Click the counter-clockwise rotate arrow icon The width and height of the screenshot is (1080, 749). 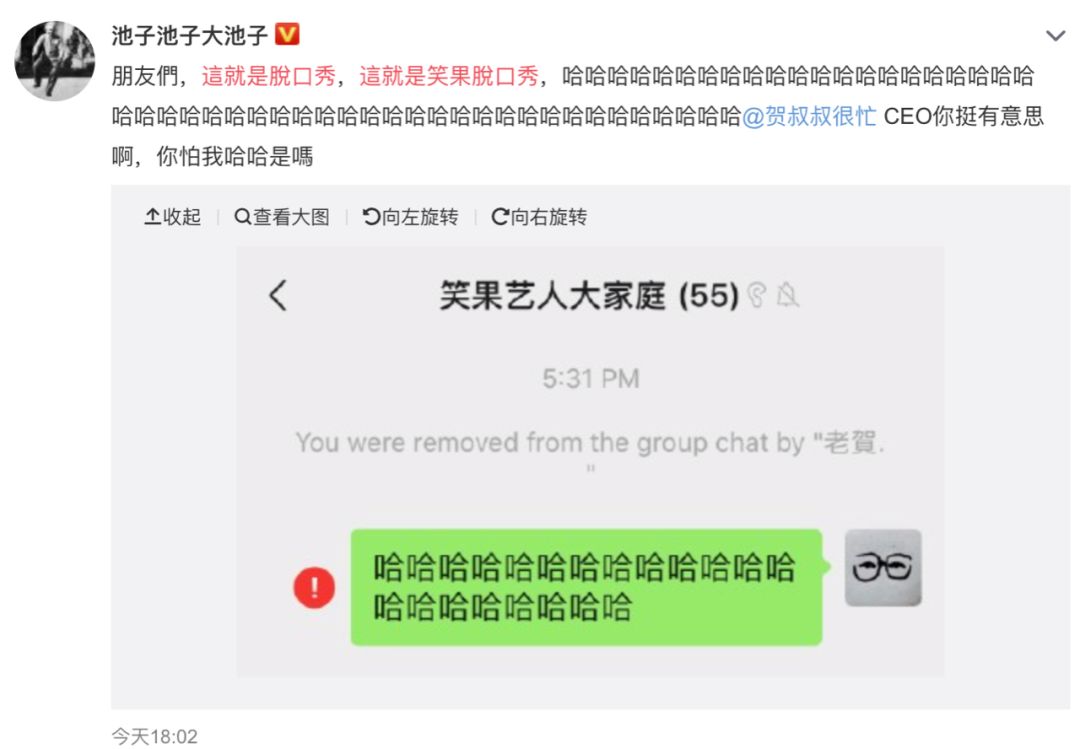tap(371, 217)
